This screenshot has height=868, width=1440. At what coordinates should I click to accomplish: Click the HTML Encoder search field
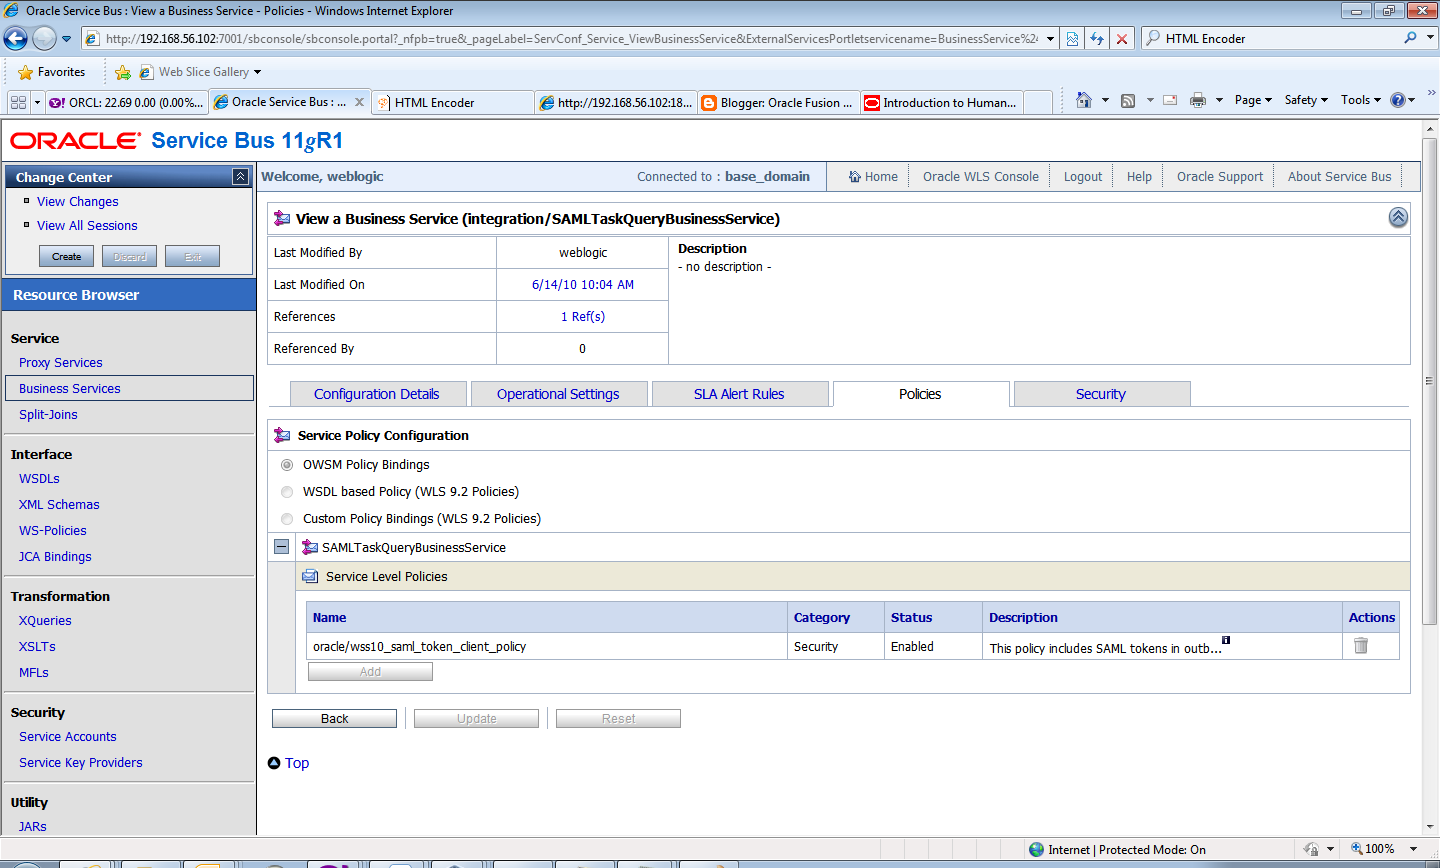click(1280, 38)
